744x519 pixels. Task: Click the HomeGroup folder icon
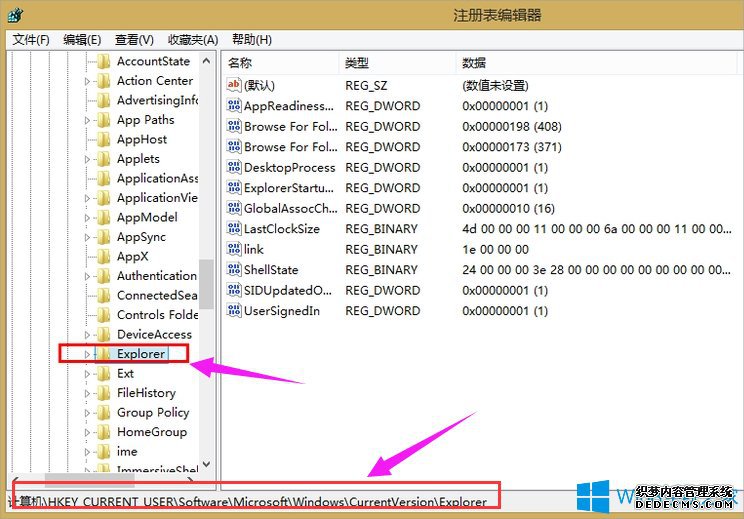103,432
